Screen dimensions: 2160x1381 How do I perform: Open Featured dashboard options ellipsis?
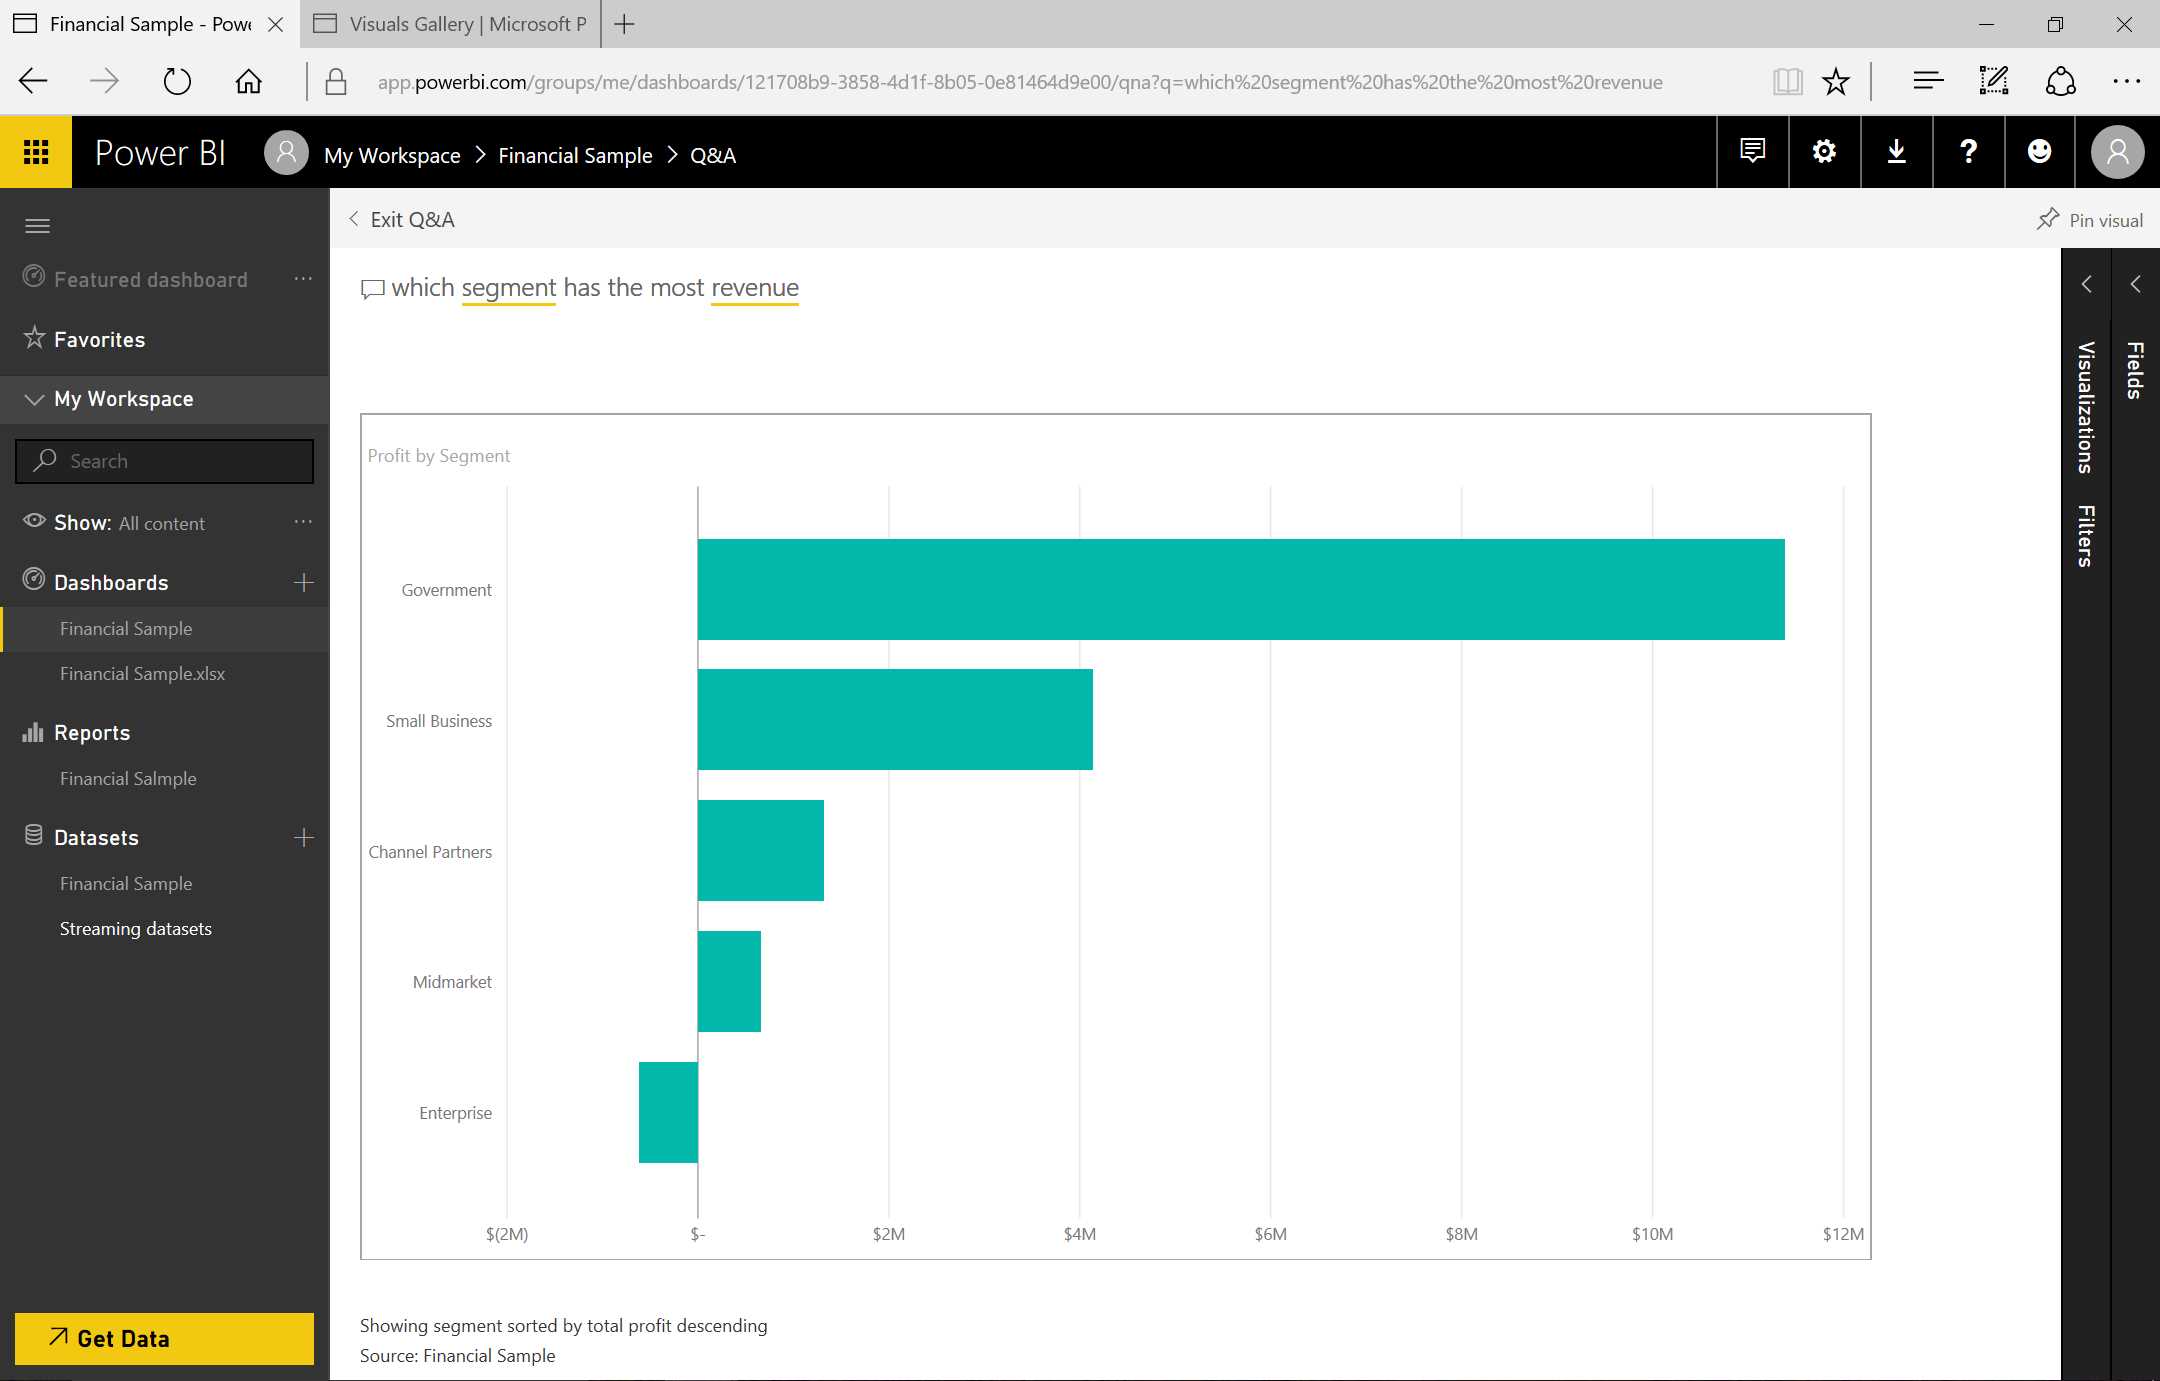click(303, 279)
